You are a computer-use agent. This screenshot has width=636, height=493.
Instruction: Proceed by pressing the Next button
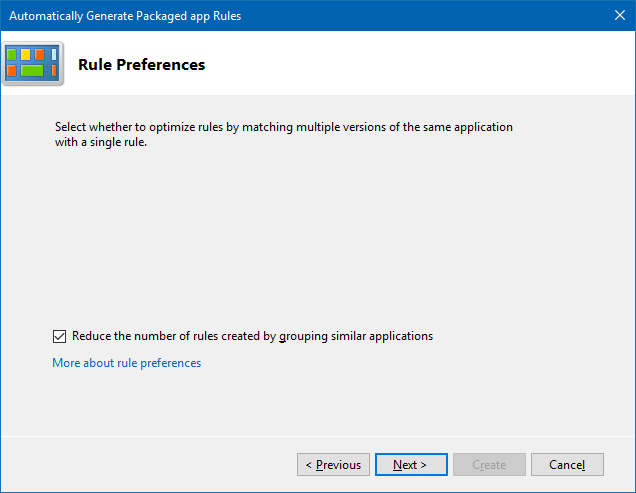click(410, 465)
